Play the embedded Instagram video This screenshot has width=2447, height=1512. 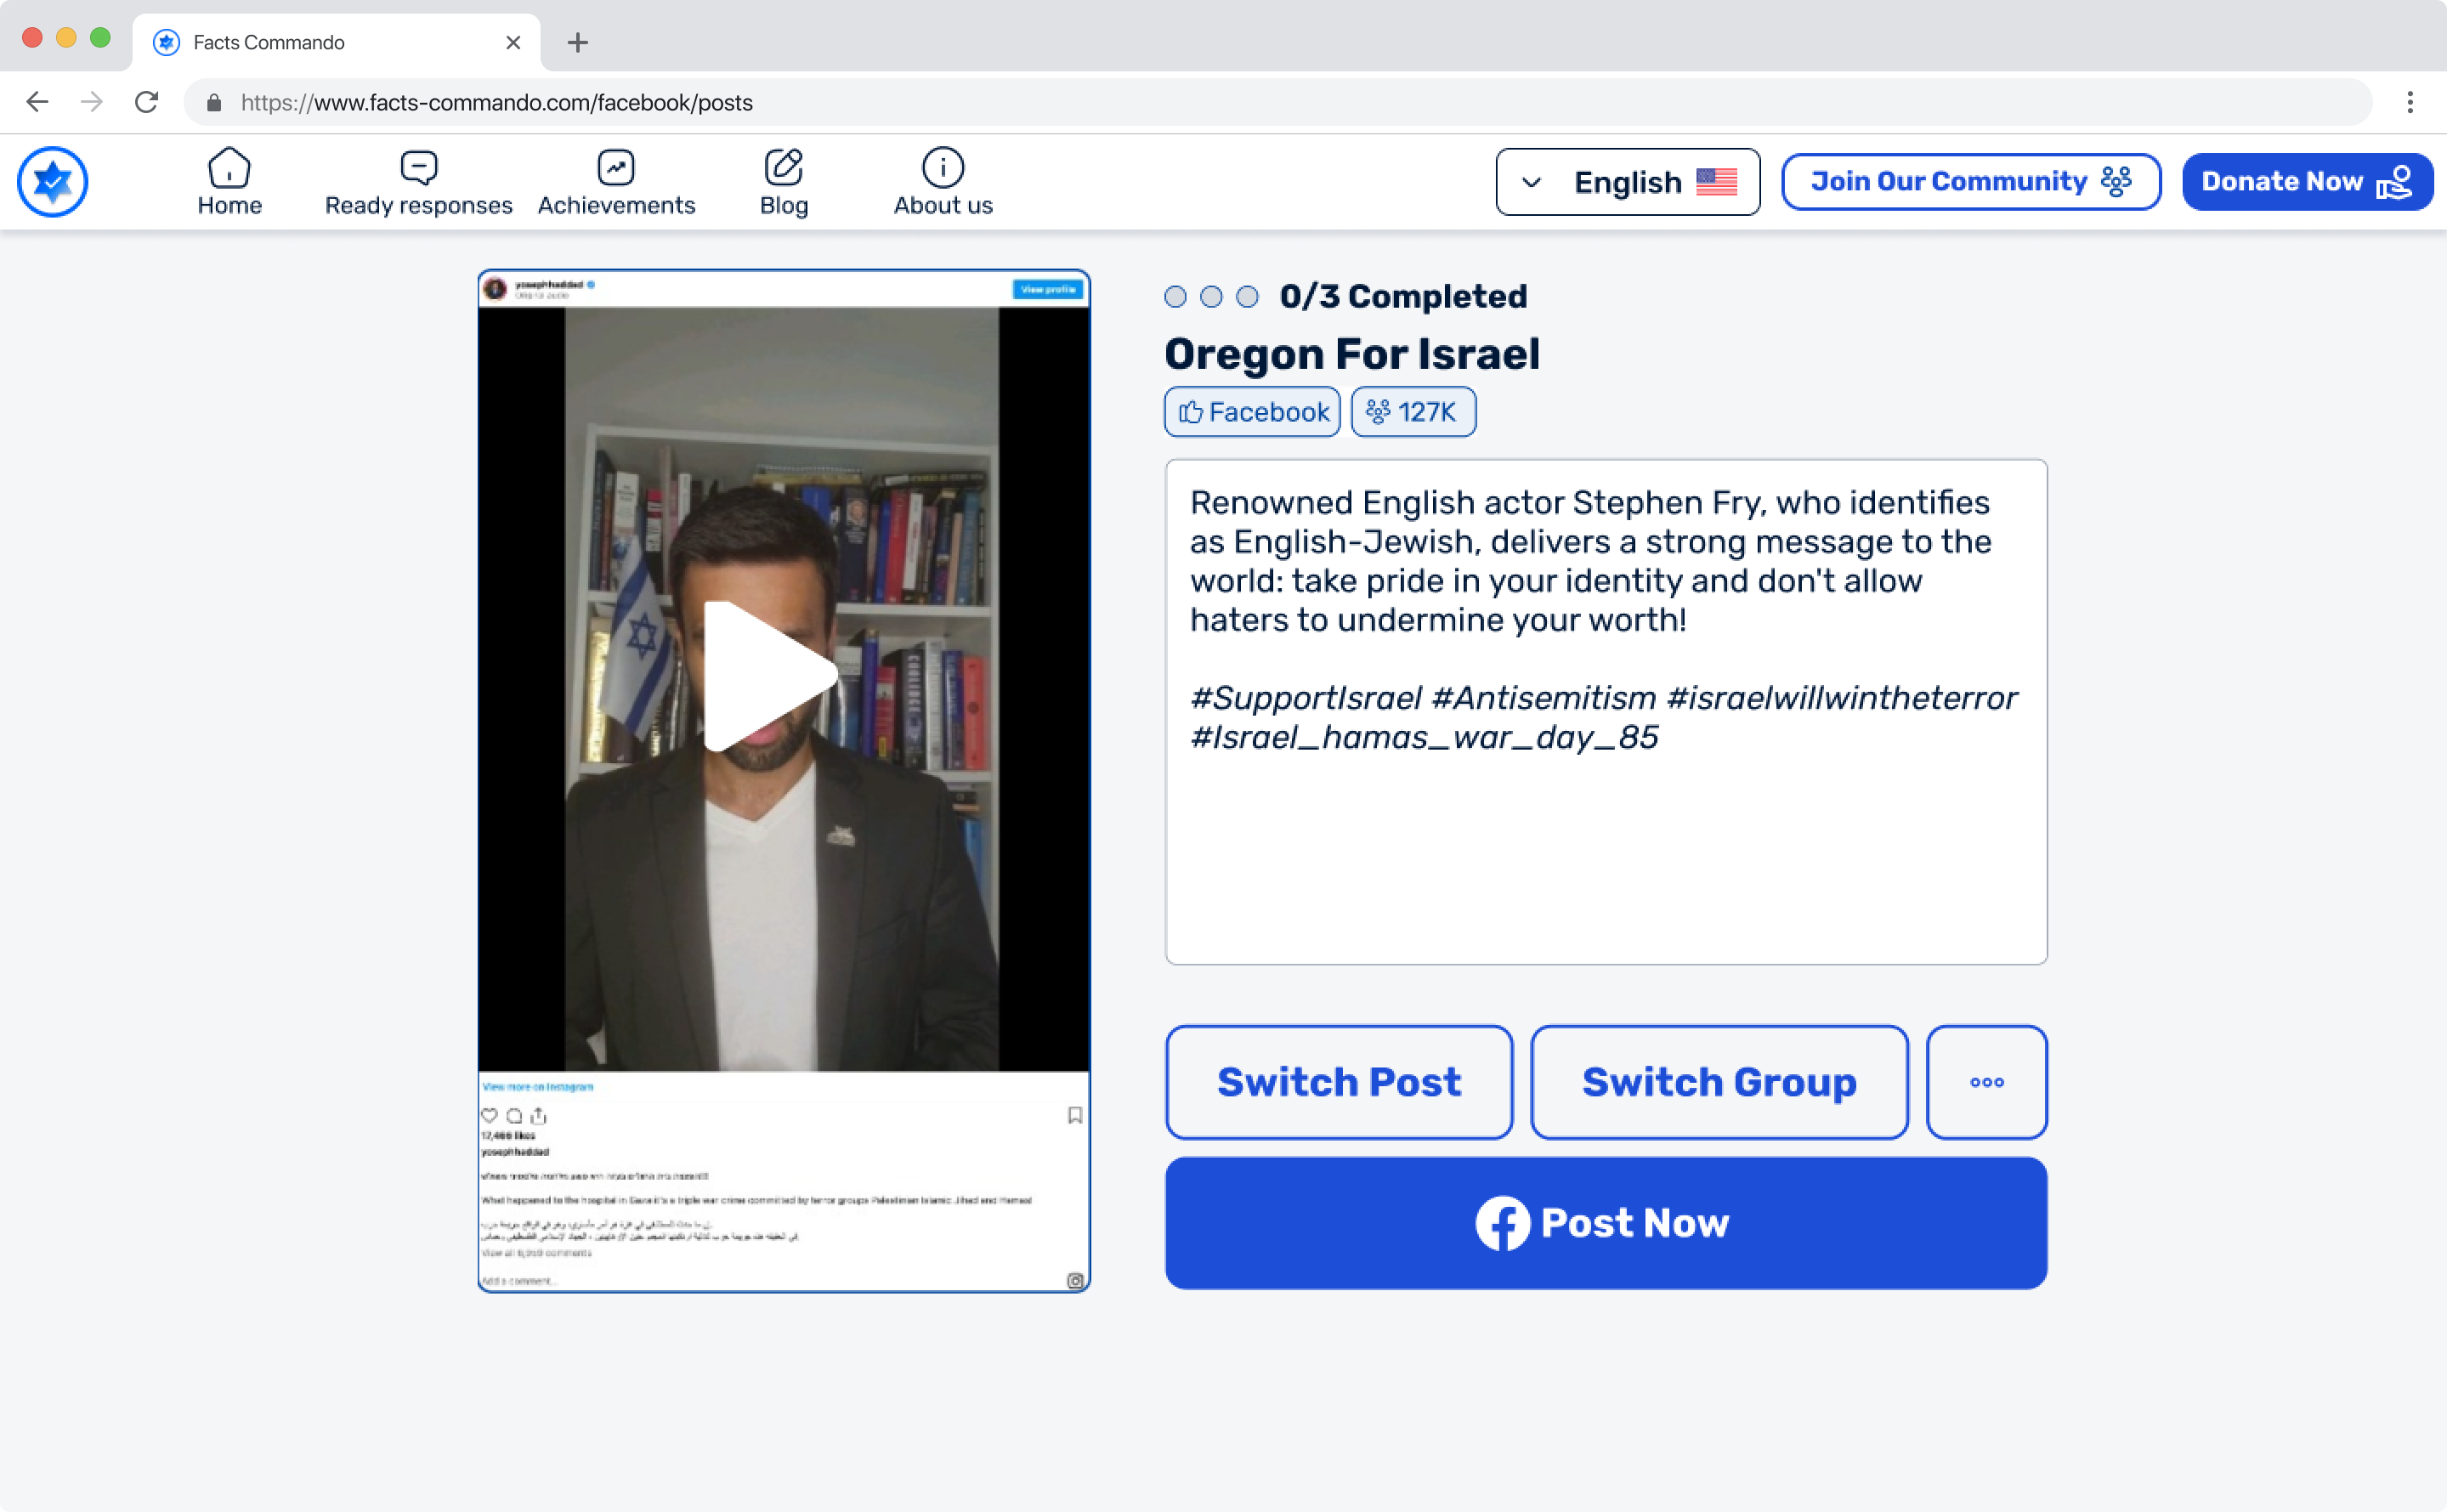[x=770, y=676]
